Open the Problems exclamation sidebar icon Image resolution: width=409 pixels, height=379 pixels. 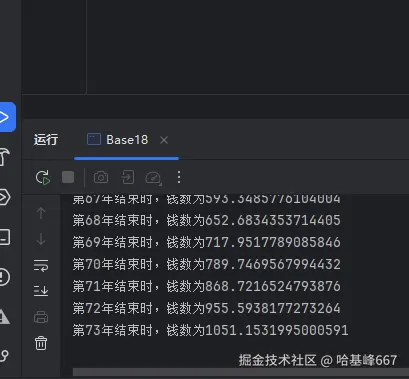pos(5,277)
